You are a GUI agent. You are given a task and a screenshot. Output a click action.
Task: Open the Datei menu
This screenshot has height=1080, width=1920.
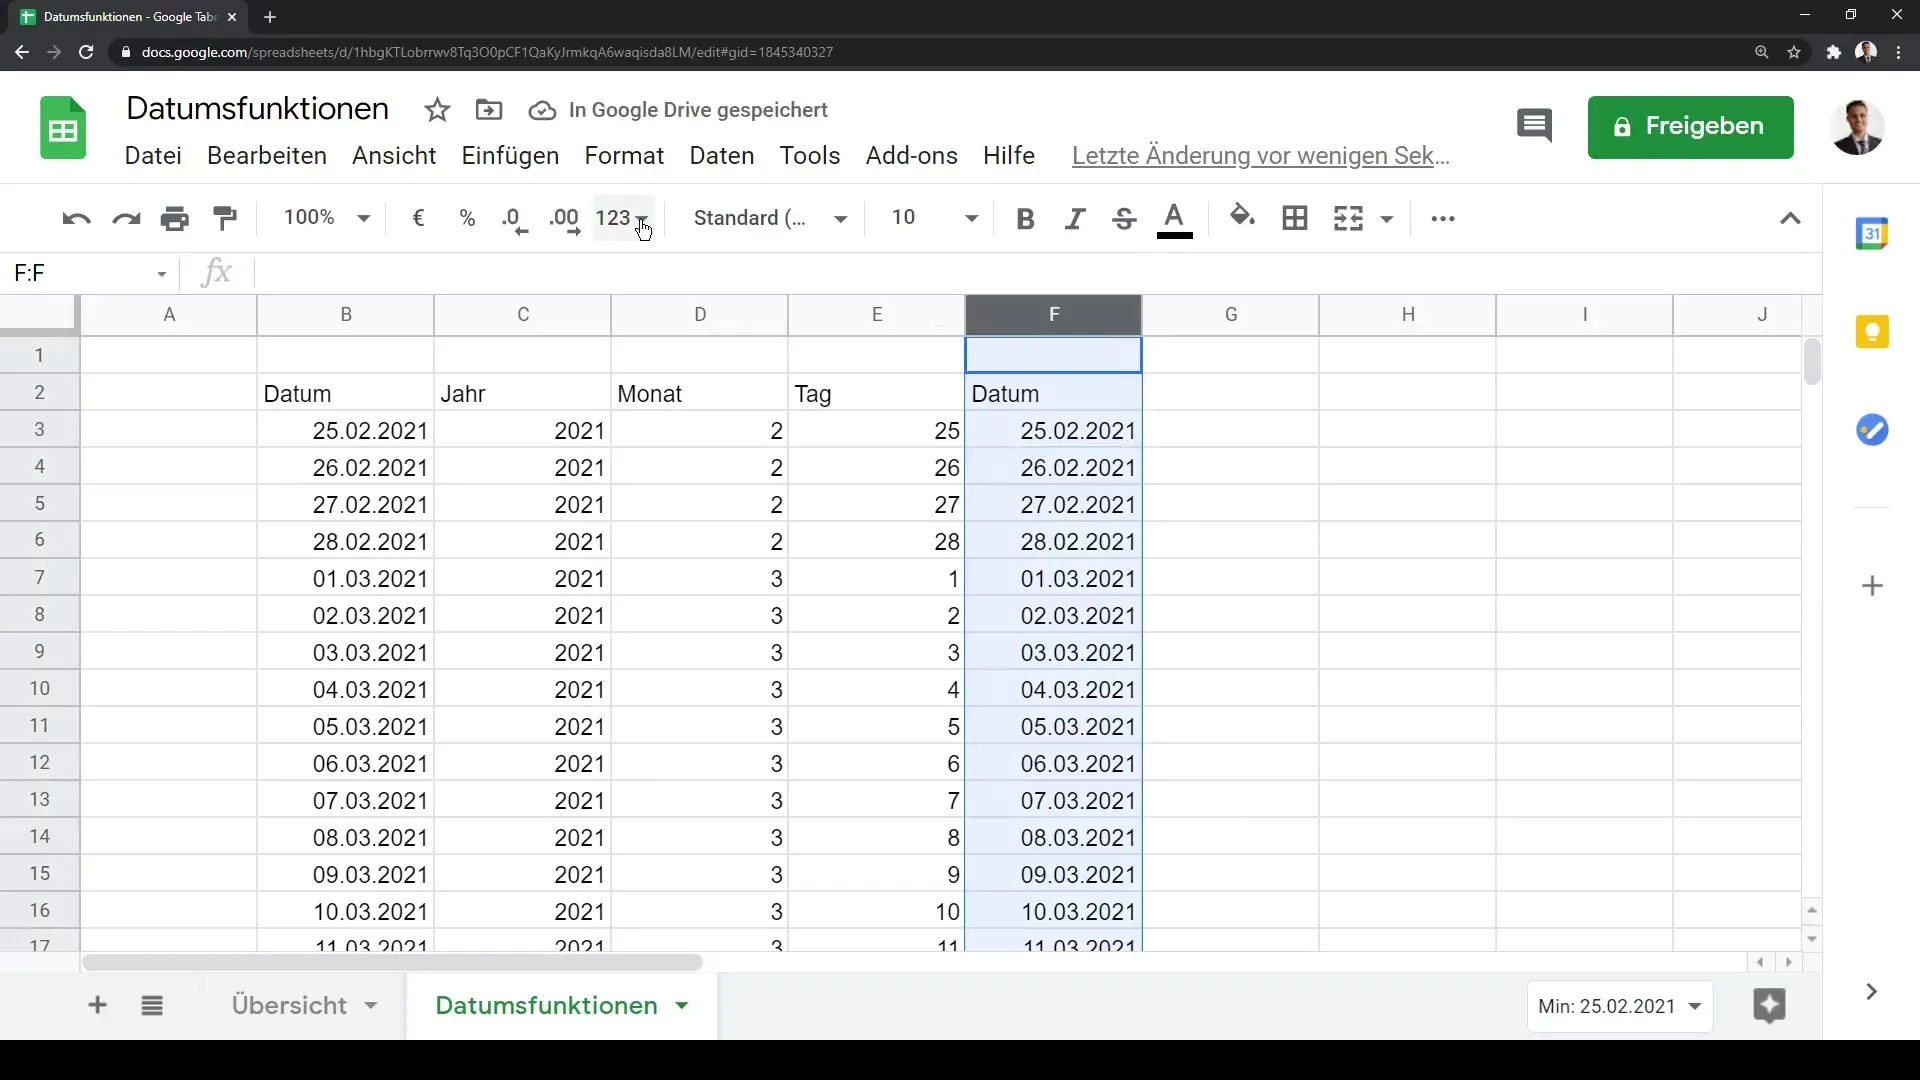coord(153,156)
